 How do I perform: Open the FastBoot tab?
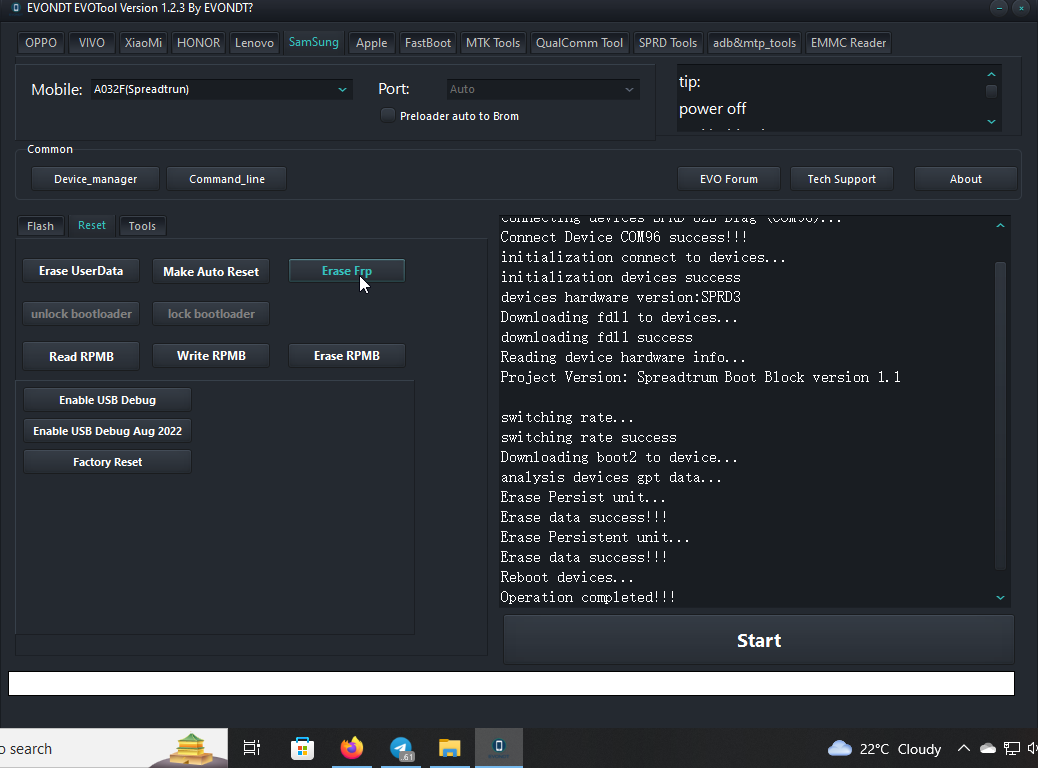click(428, 43)
